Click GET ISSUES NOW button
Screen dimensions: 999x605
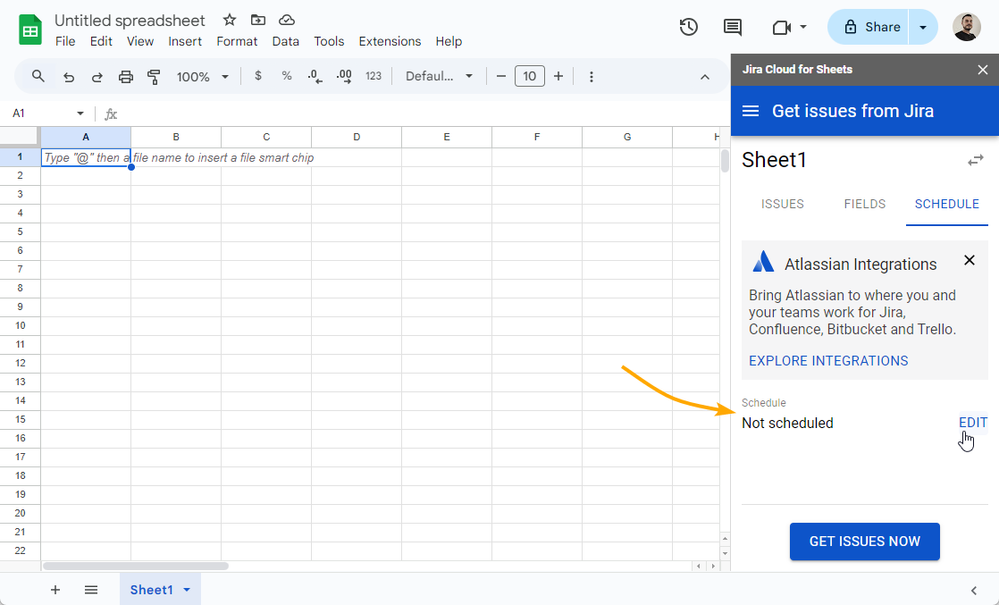tap(865, 541)
